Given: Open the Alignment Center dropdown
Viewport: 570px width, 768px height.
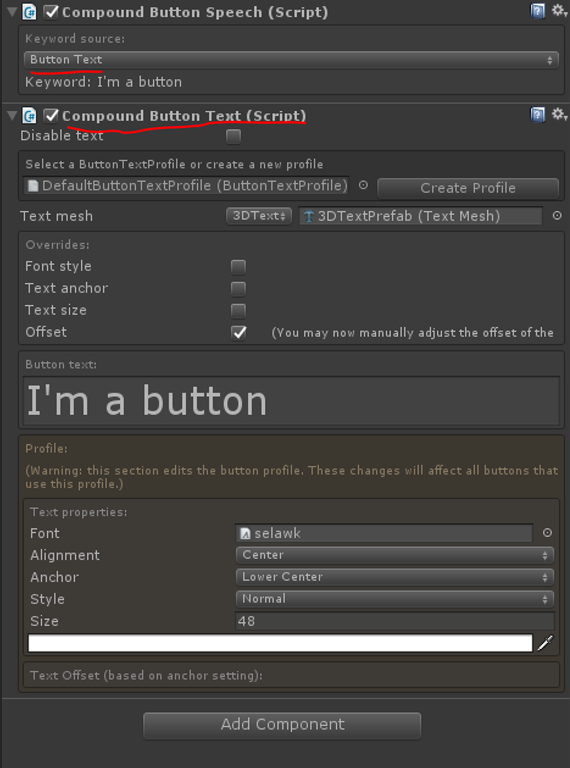Looking at the screenshot, I should (394, 555).
